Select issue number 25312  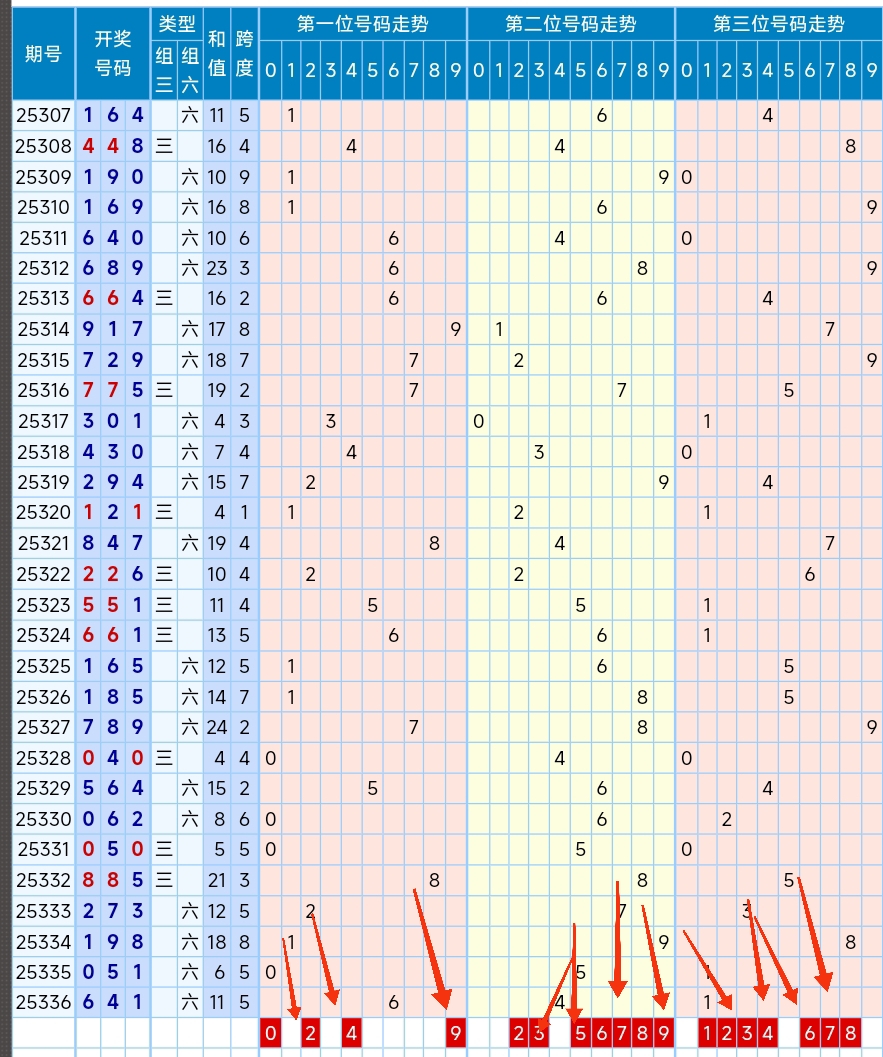tap(44, 268)
